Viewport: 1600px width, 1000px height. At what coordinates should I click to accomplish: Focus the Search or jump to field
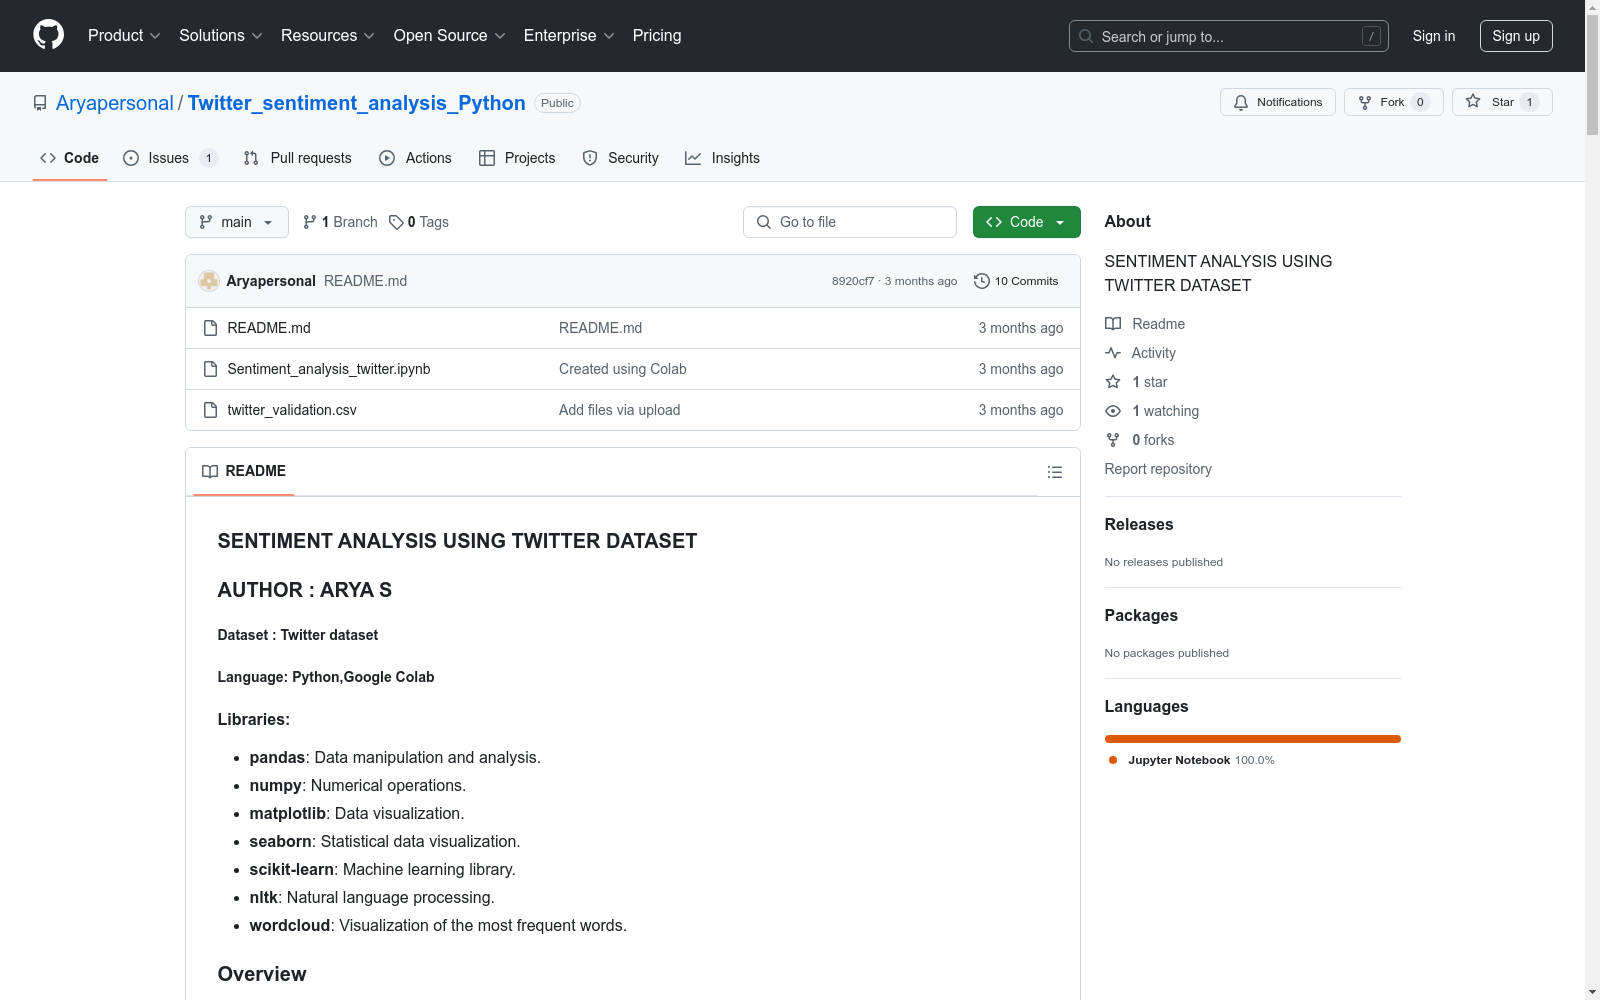point(1228,36)
